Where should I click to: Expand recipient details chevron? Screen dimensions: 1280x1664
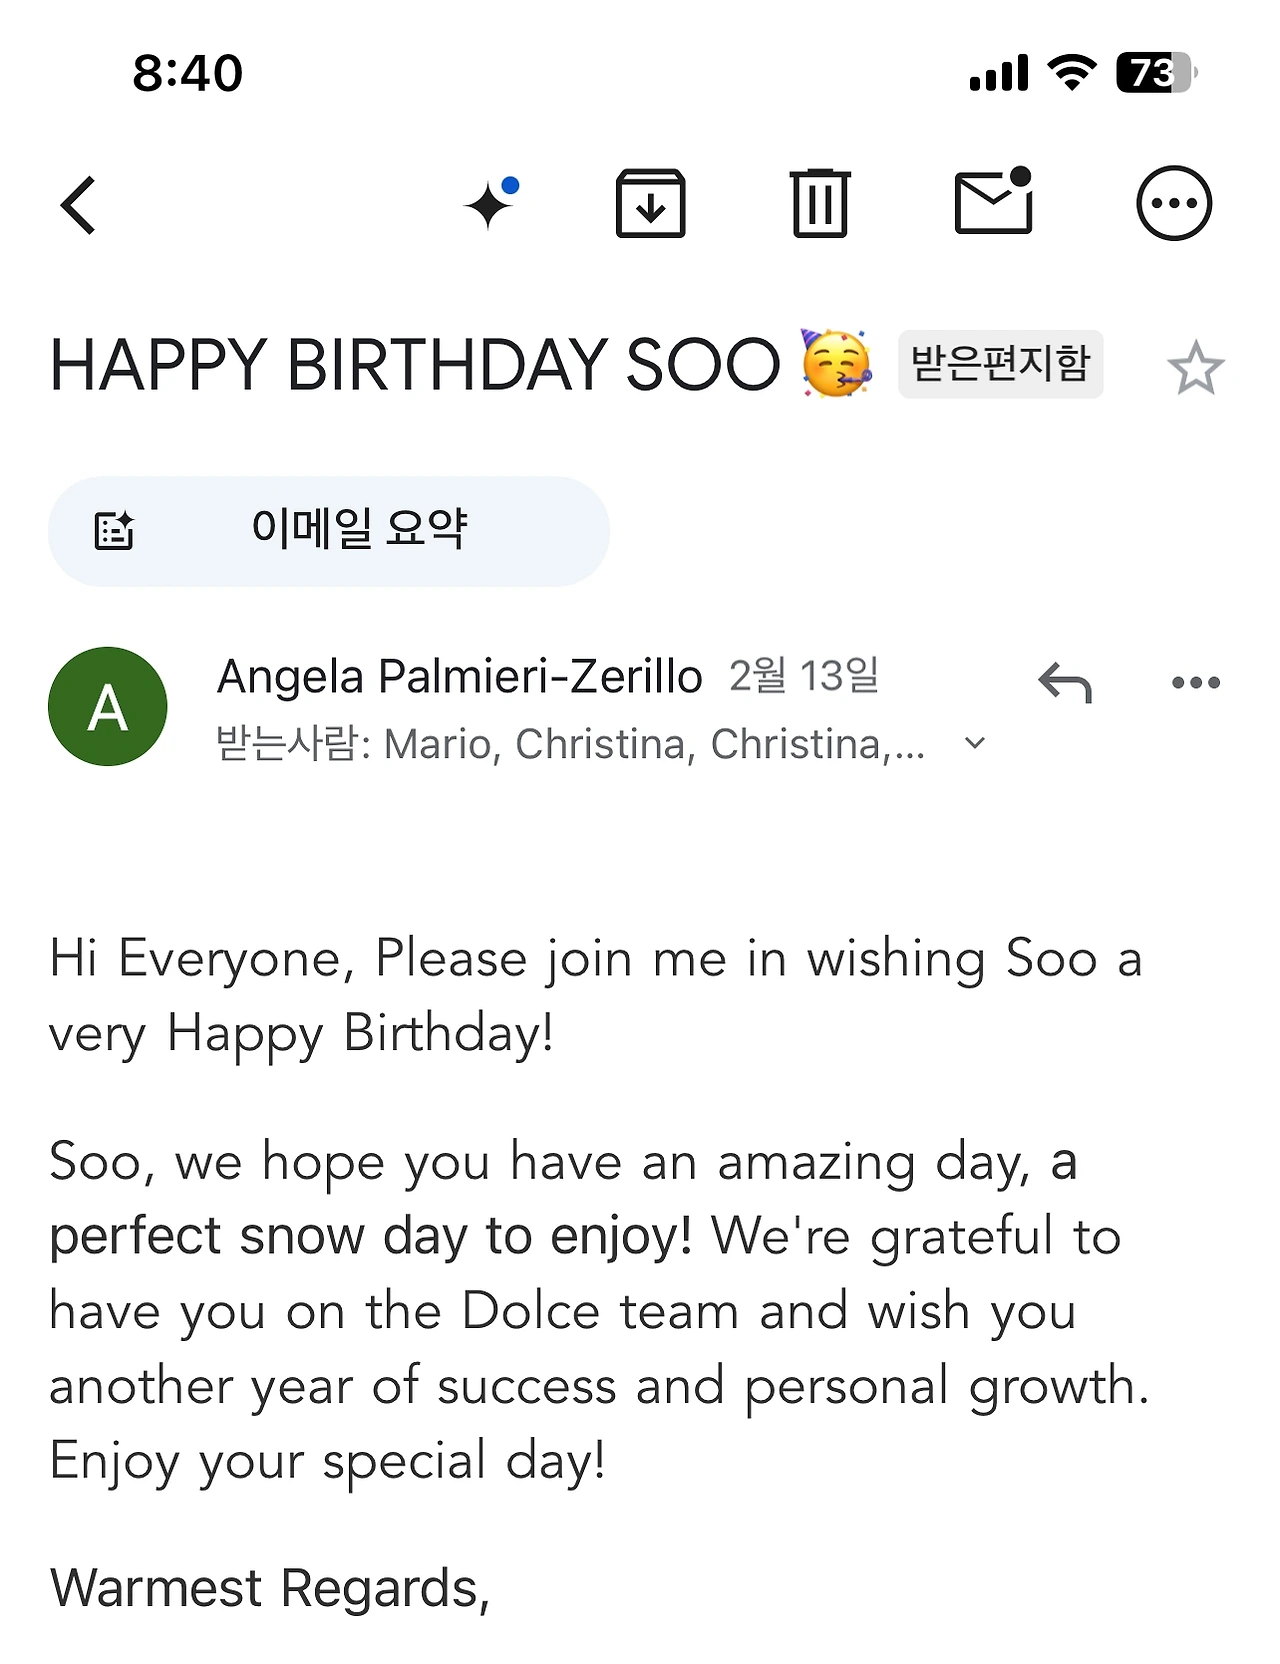coord(975,743)
